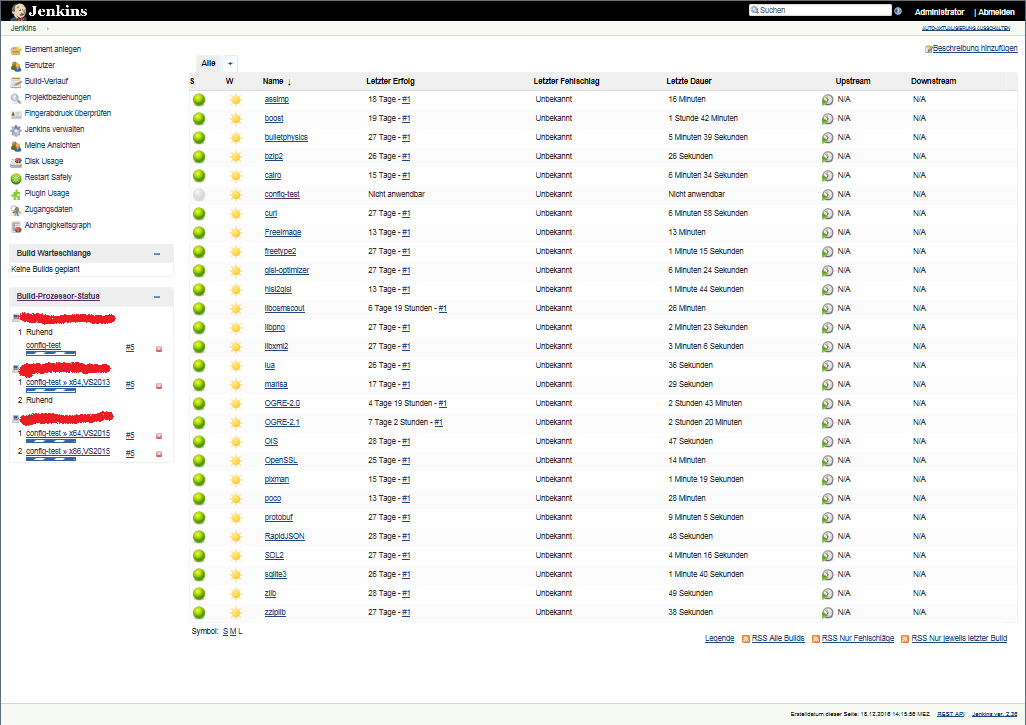The height and width of the screenshot is (725, 1026).
Task: Open the Build-Verlauf sidebar icon
Action: (16, 82)
